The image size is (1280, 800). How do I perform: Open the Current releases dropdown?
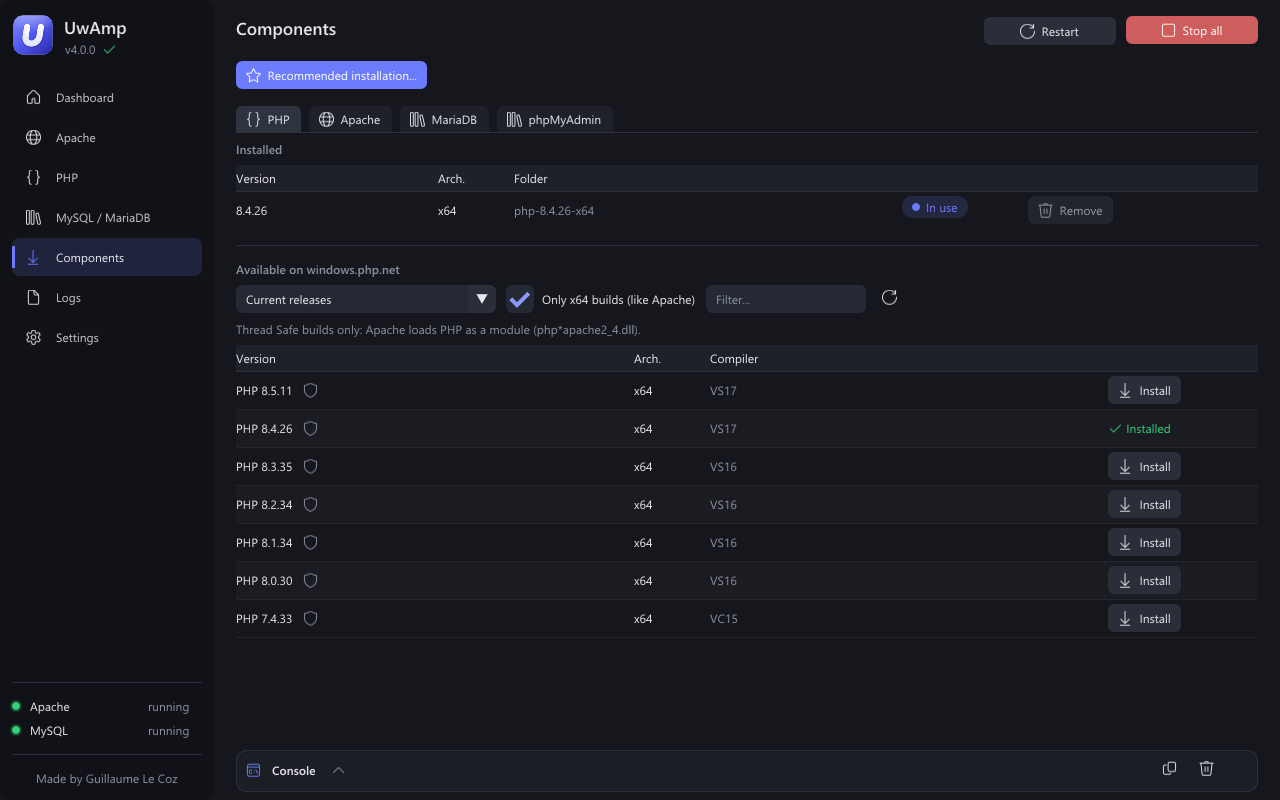click(x=366, y=299)
